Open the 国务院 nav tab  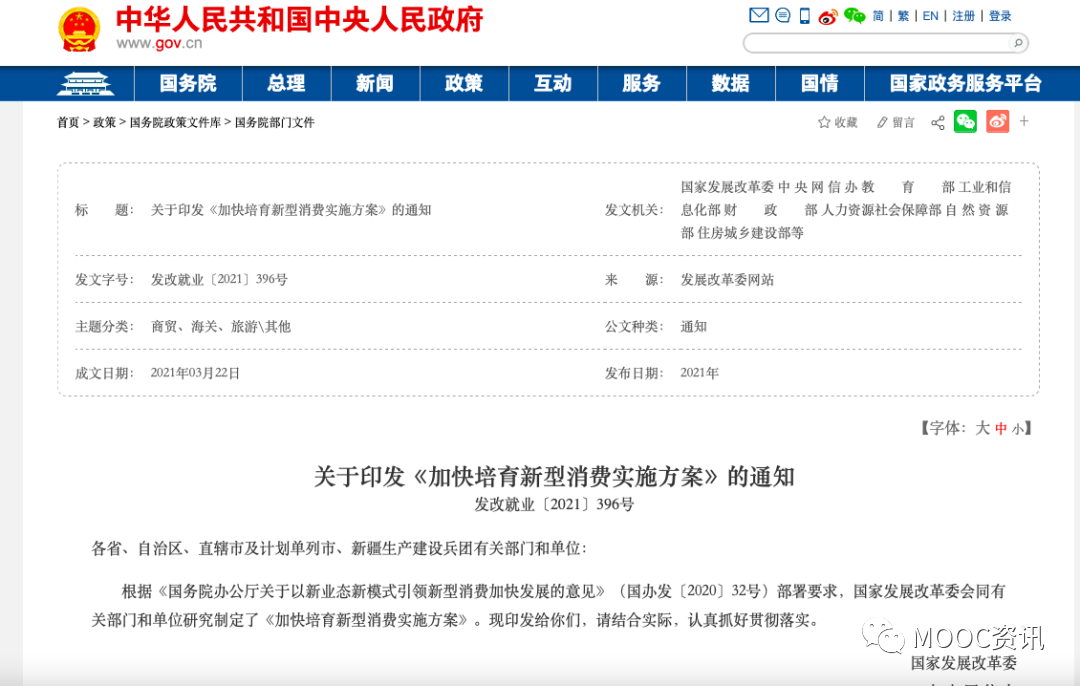[x=188, y=83]
